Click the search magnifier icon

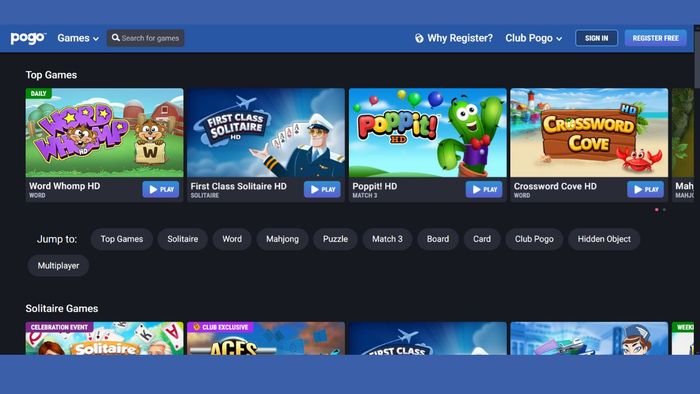[x=116, y=38]
